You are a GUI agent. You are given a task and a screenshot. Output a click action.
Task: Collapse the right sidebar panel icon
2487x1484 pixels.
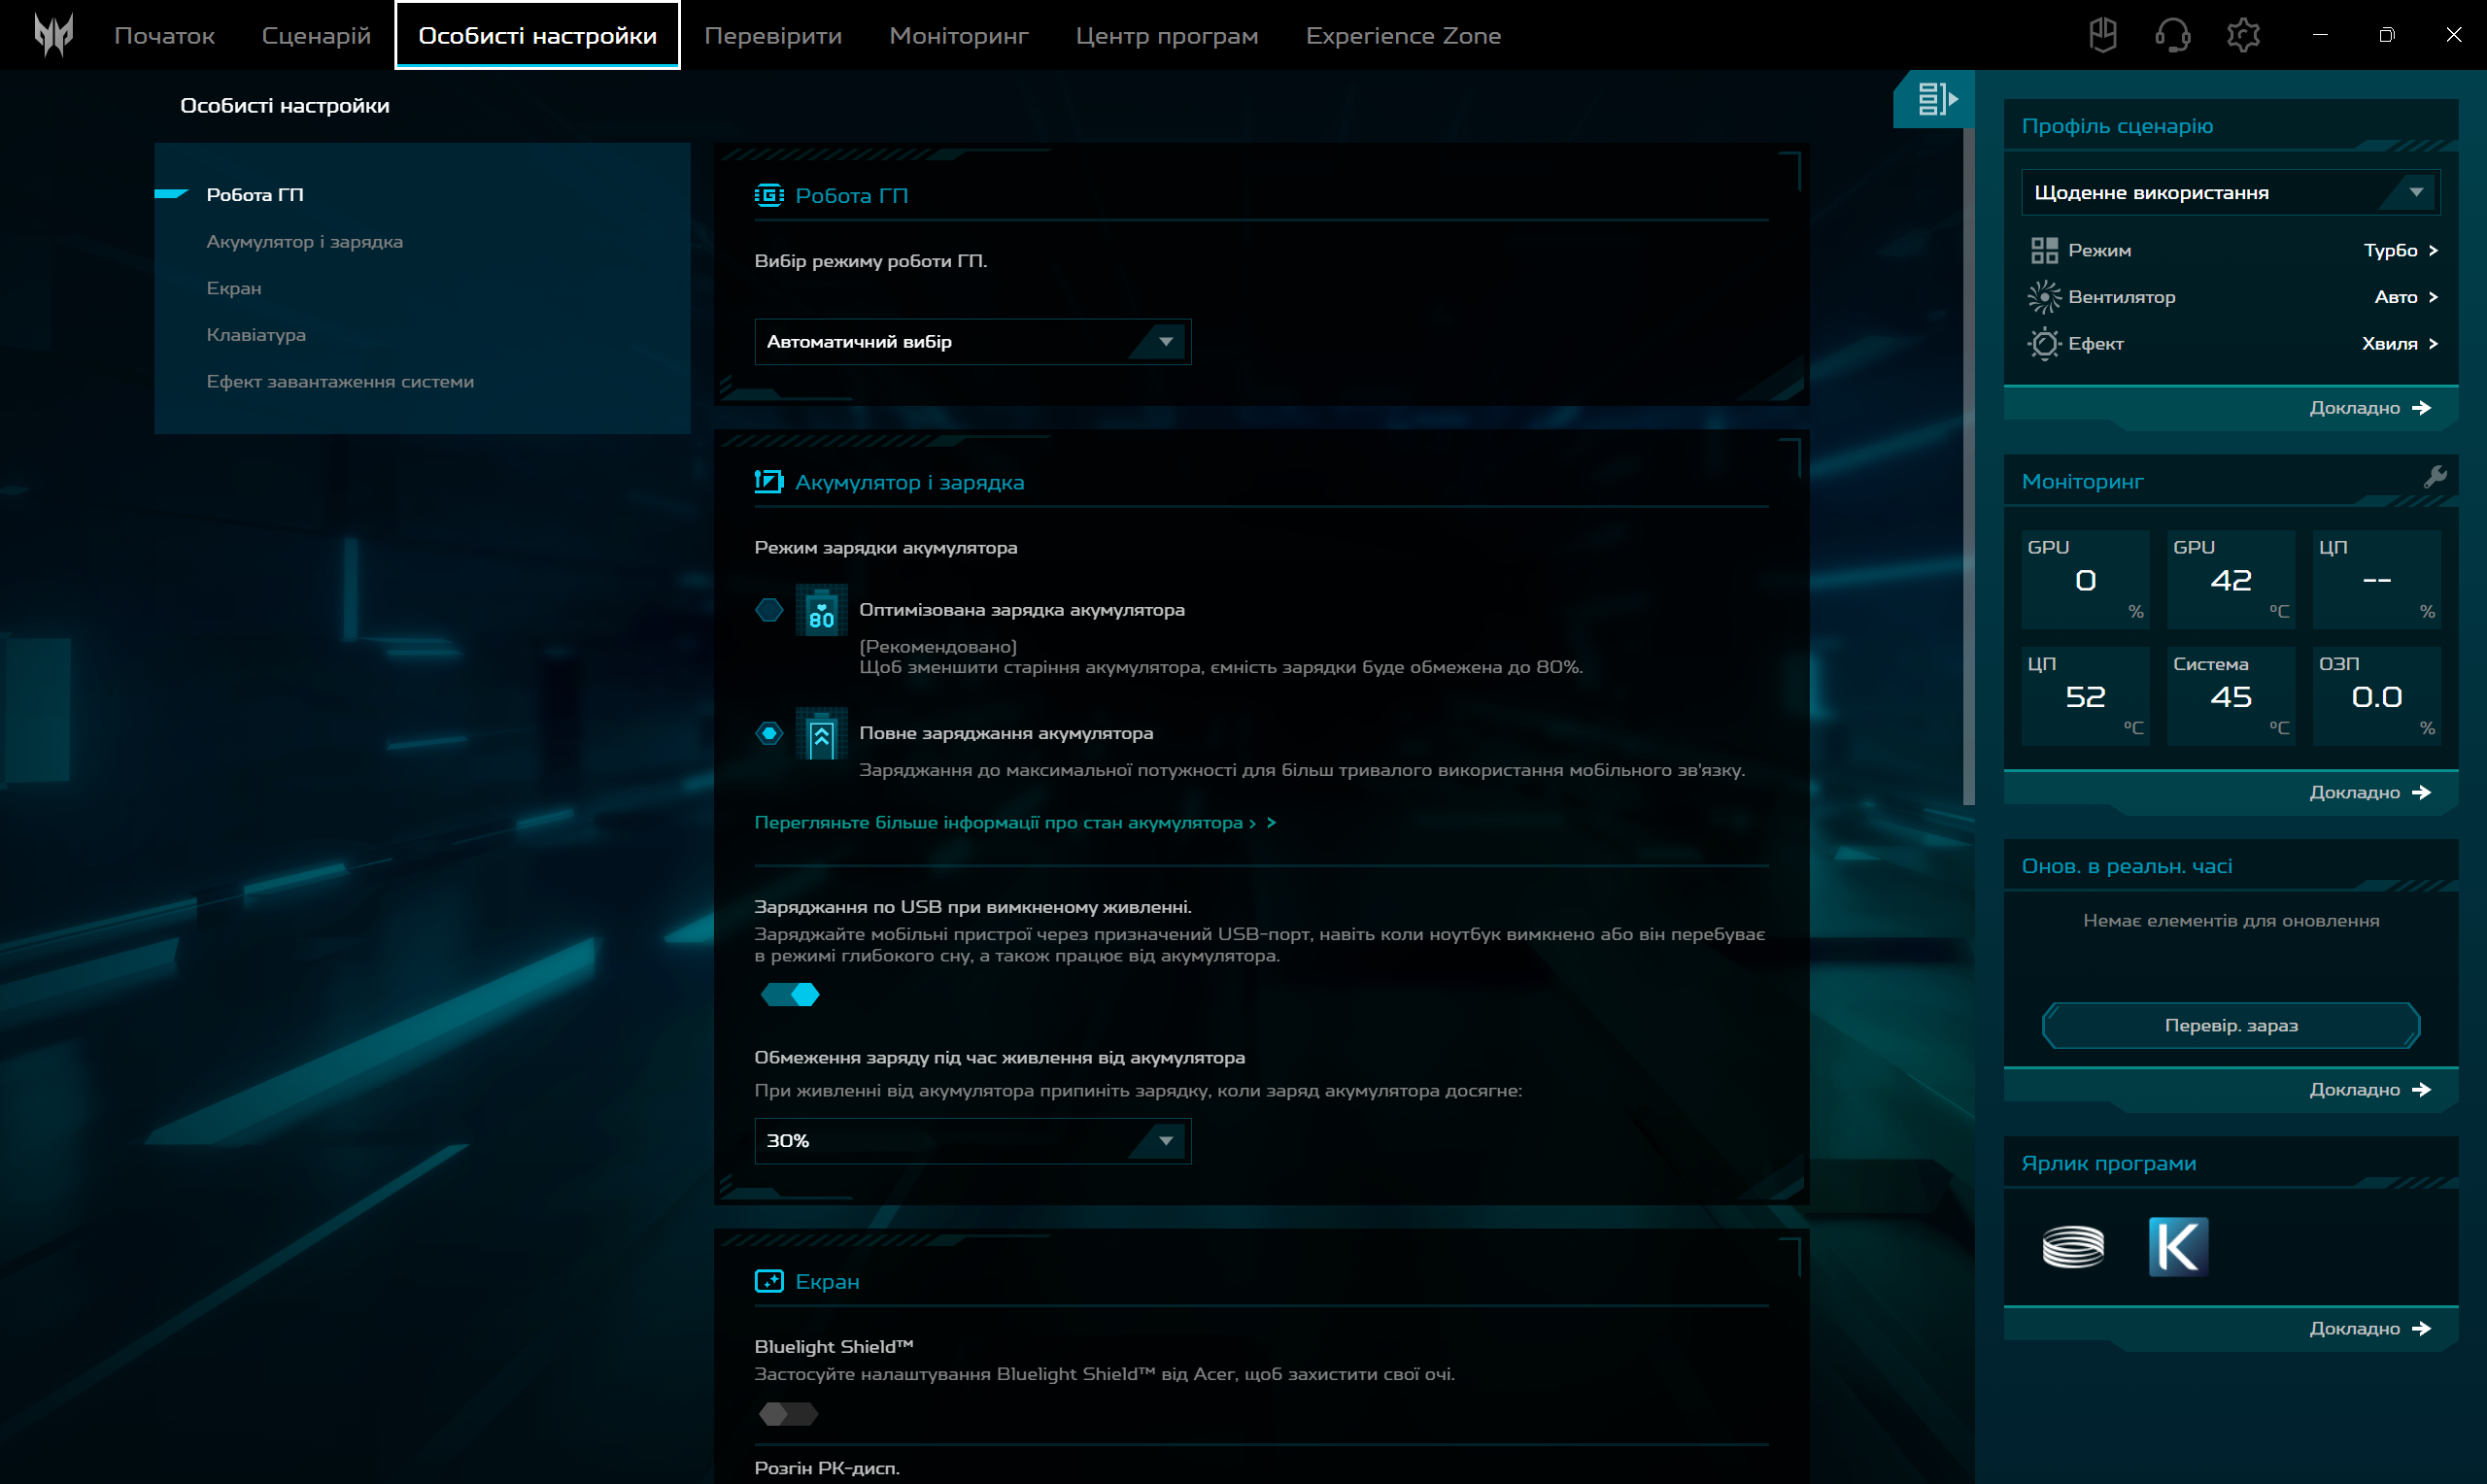coord(1935,99)
